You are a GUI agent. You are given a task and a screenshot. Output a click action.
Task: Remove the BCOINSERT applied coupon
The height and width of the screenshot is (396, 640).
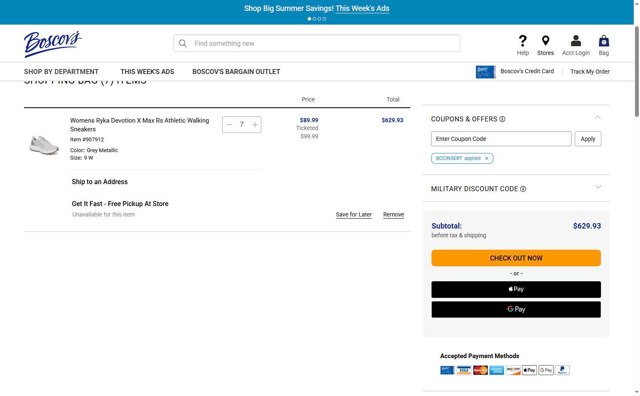[487, 158]
